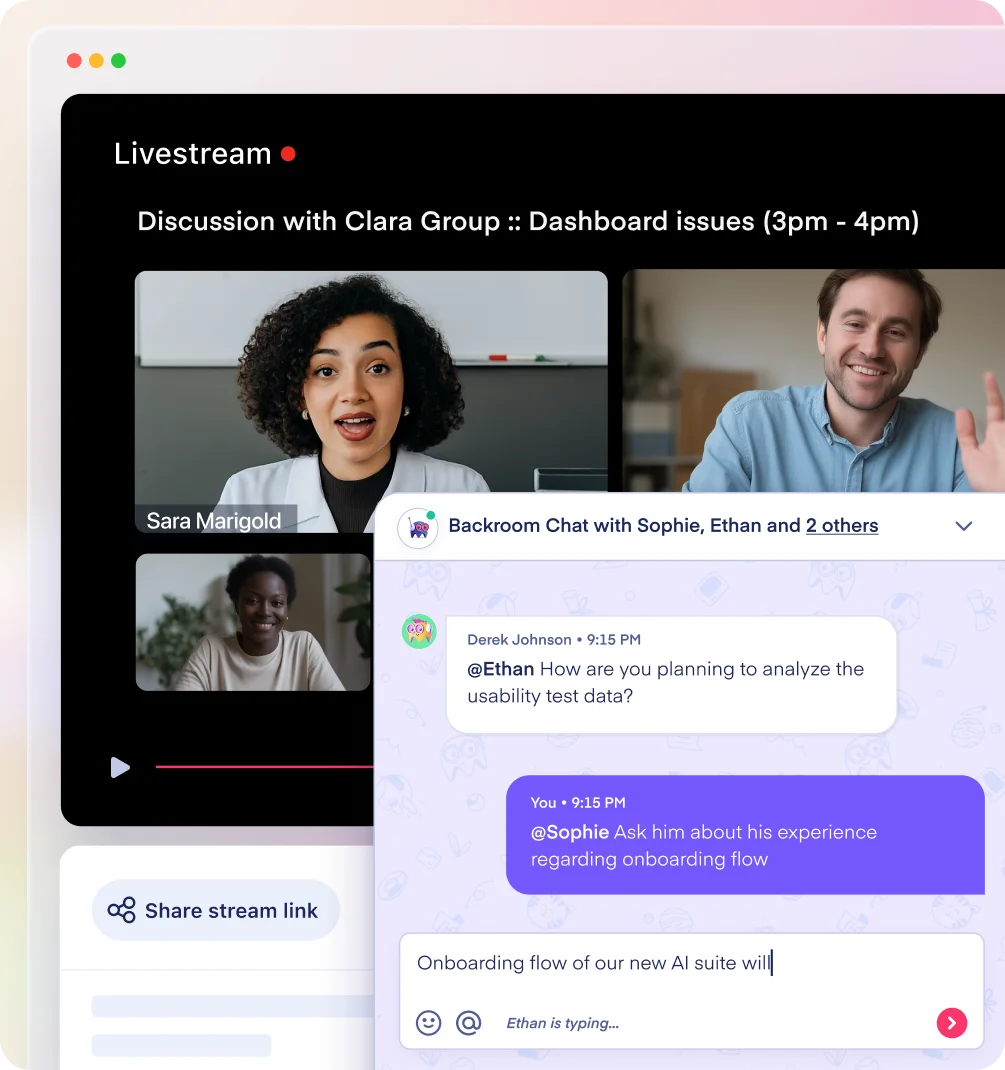Click the 'Derek Johnson • 9:15 PM' message header

coord(554,639)
